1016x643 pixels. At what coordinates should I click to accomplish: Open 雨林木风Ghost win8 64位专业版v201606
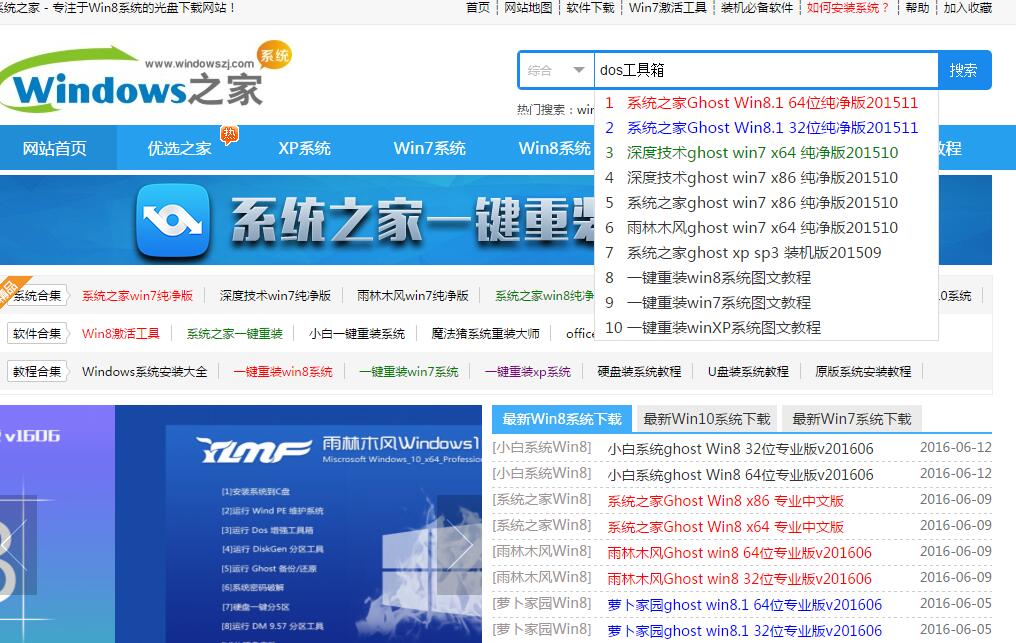739,552
